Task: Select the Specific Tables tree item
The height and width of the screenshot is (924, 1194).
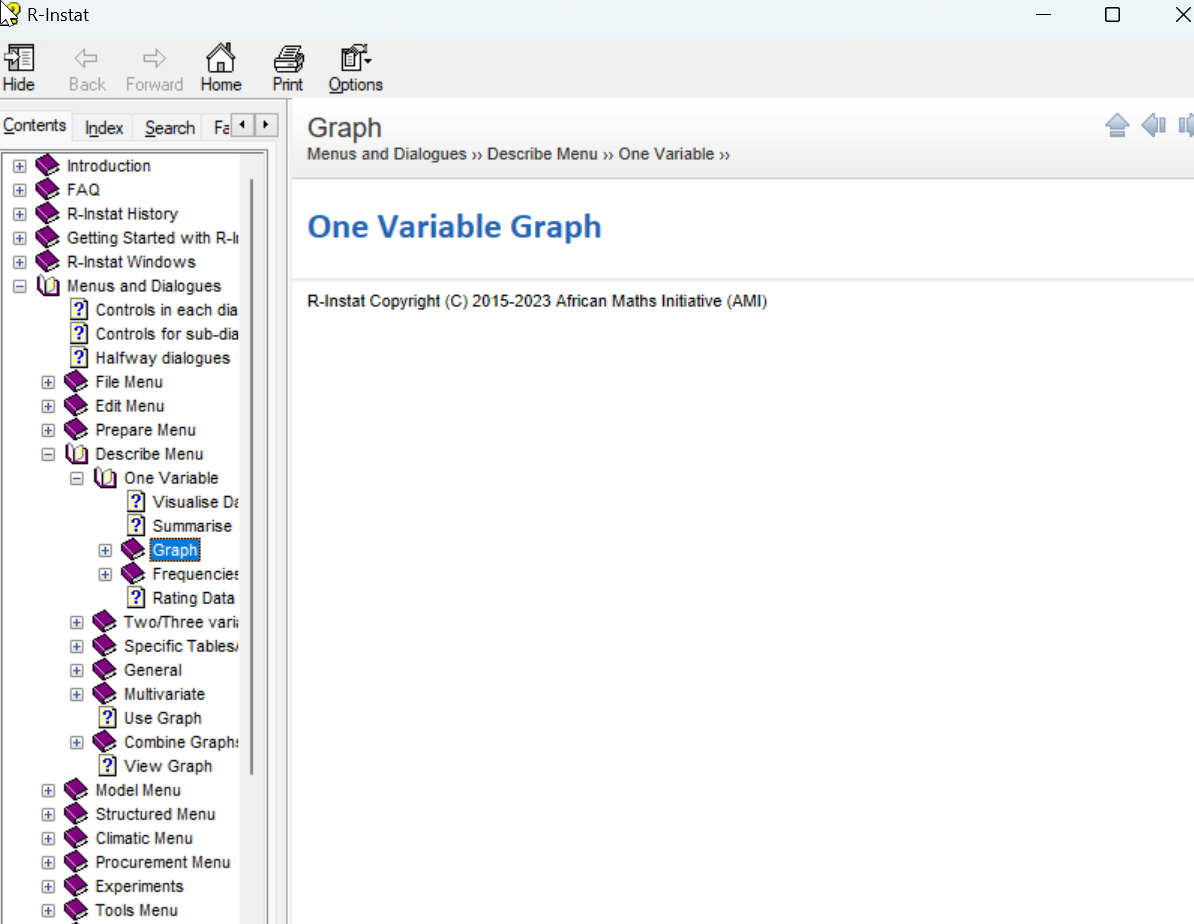Action: click(x=180, y=646)
